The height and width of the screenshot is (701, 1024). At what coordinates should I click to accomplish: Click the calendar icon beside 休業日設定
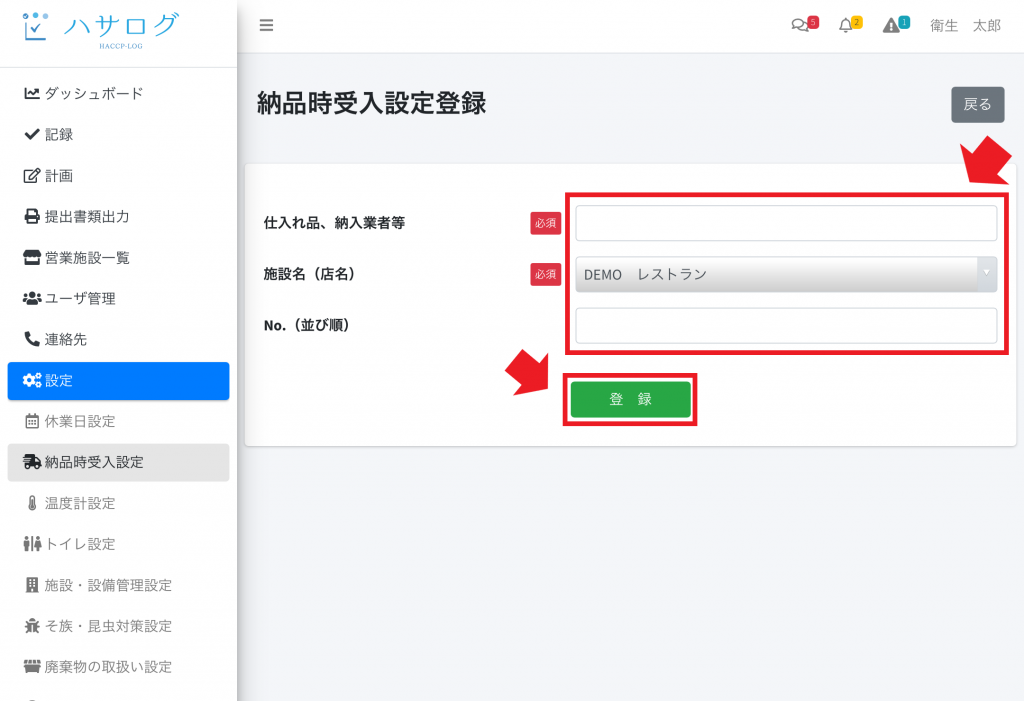tap(32, 421)
